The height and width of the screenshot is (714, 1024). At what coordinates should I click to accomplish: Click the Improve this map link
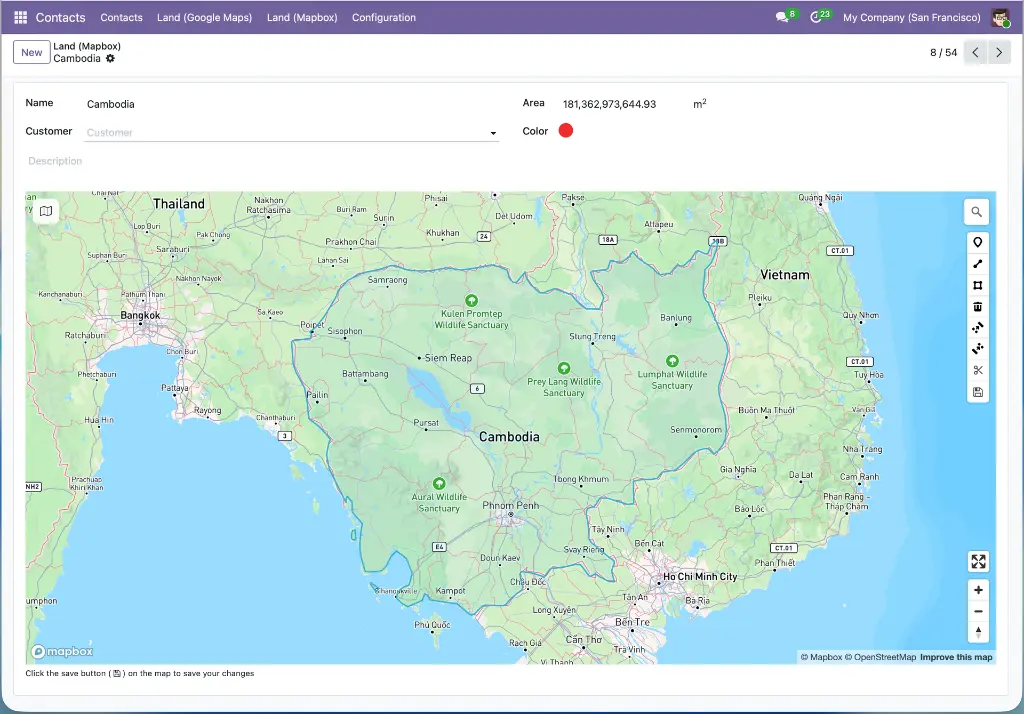pyautogui.click(x=956, y=657)
